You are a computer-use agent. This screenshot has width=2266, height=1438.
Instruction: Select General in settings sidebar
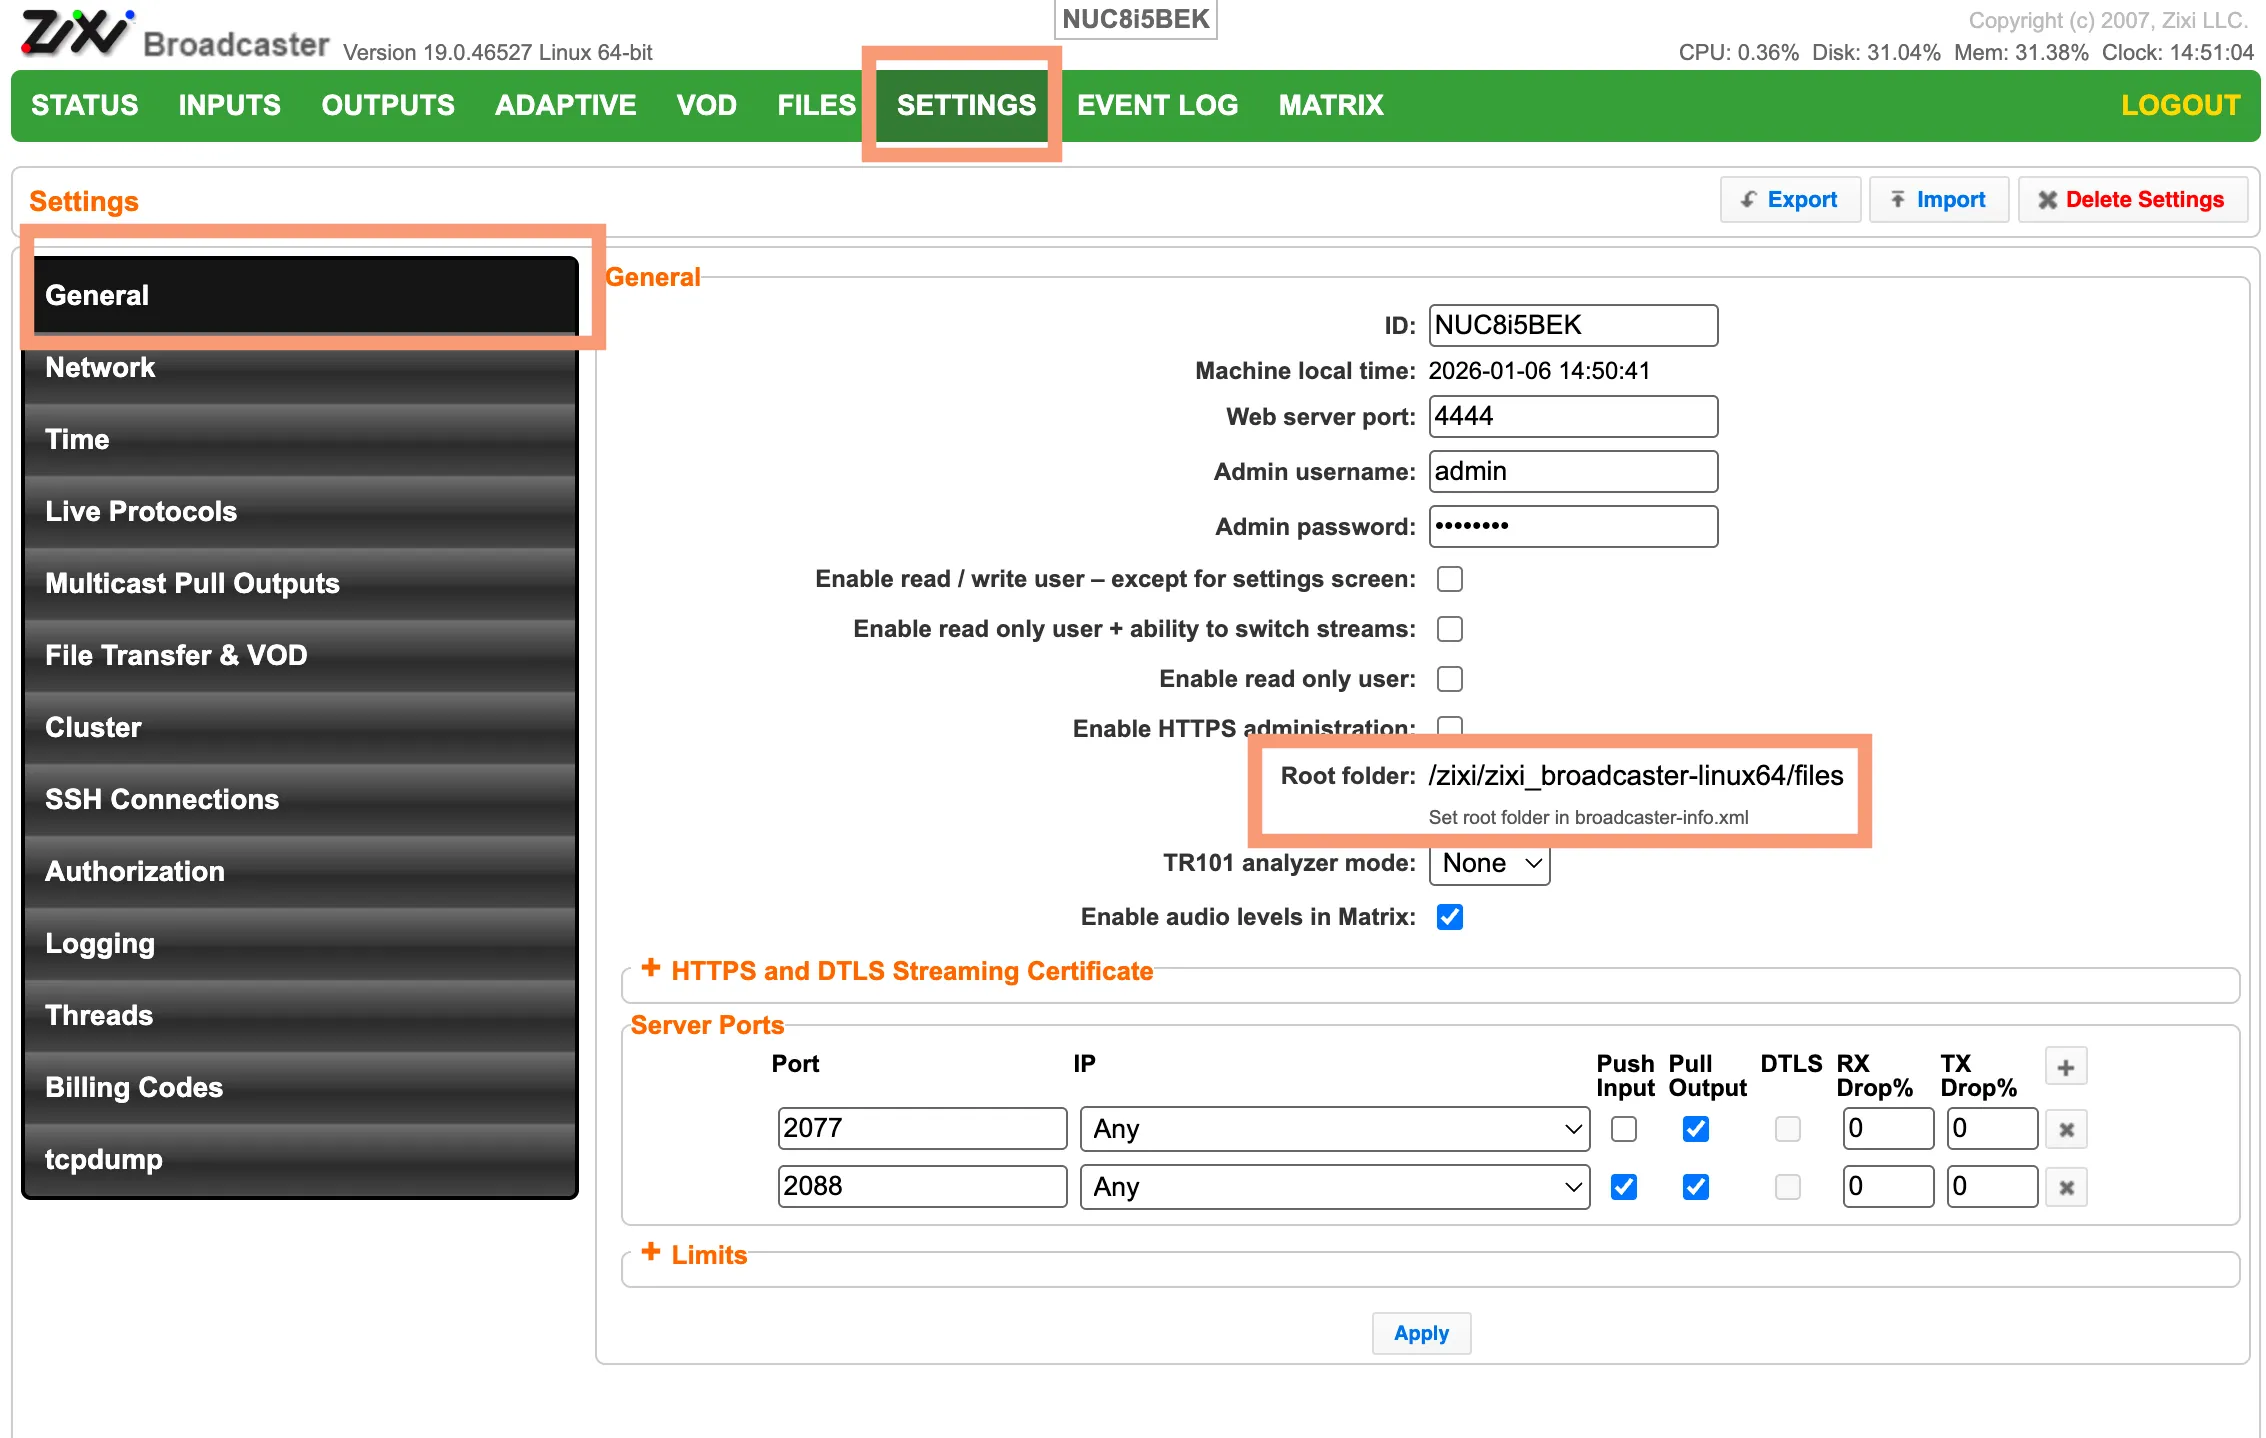[300, 295]
